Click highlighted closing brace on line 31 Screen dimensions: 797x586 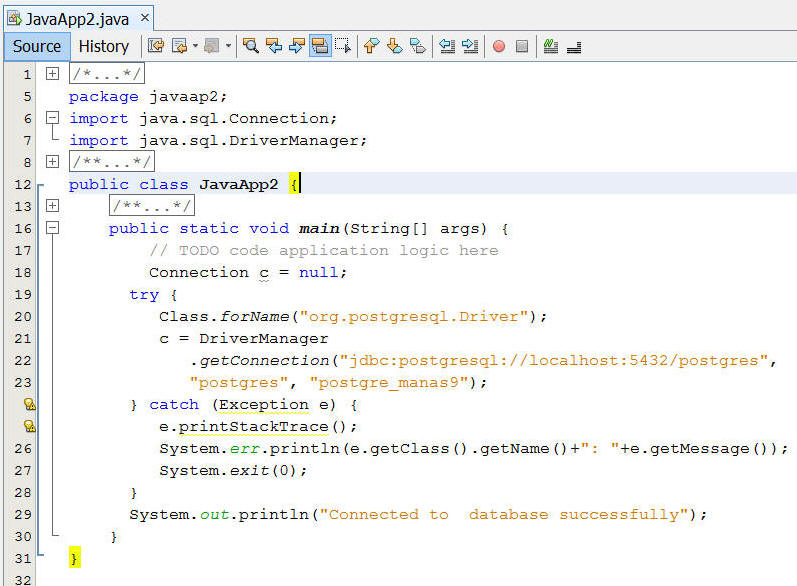point(75,559)
